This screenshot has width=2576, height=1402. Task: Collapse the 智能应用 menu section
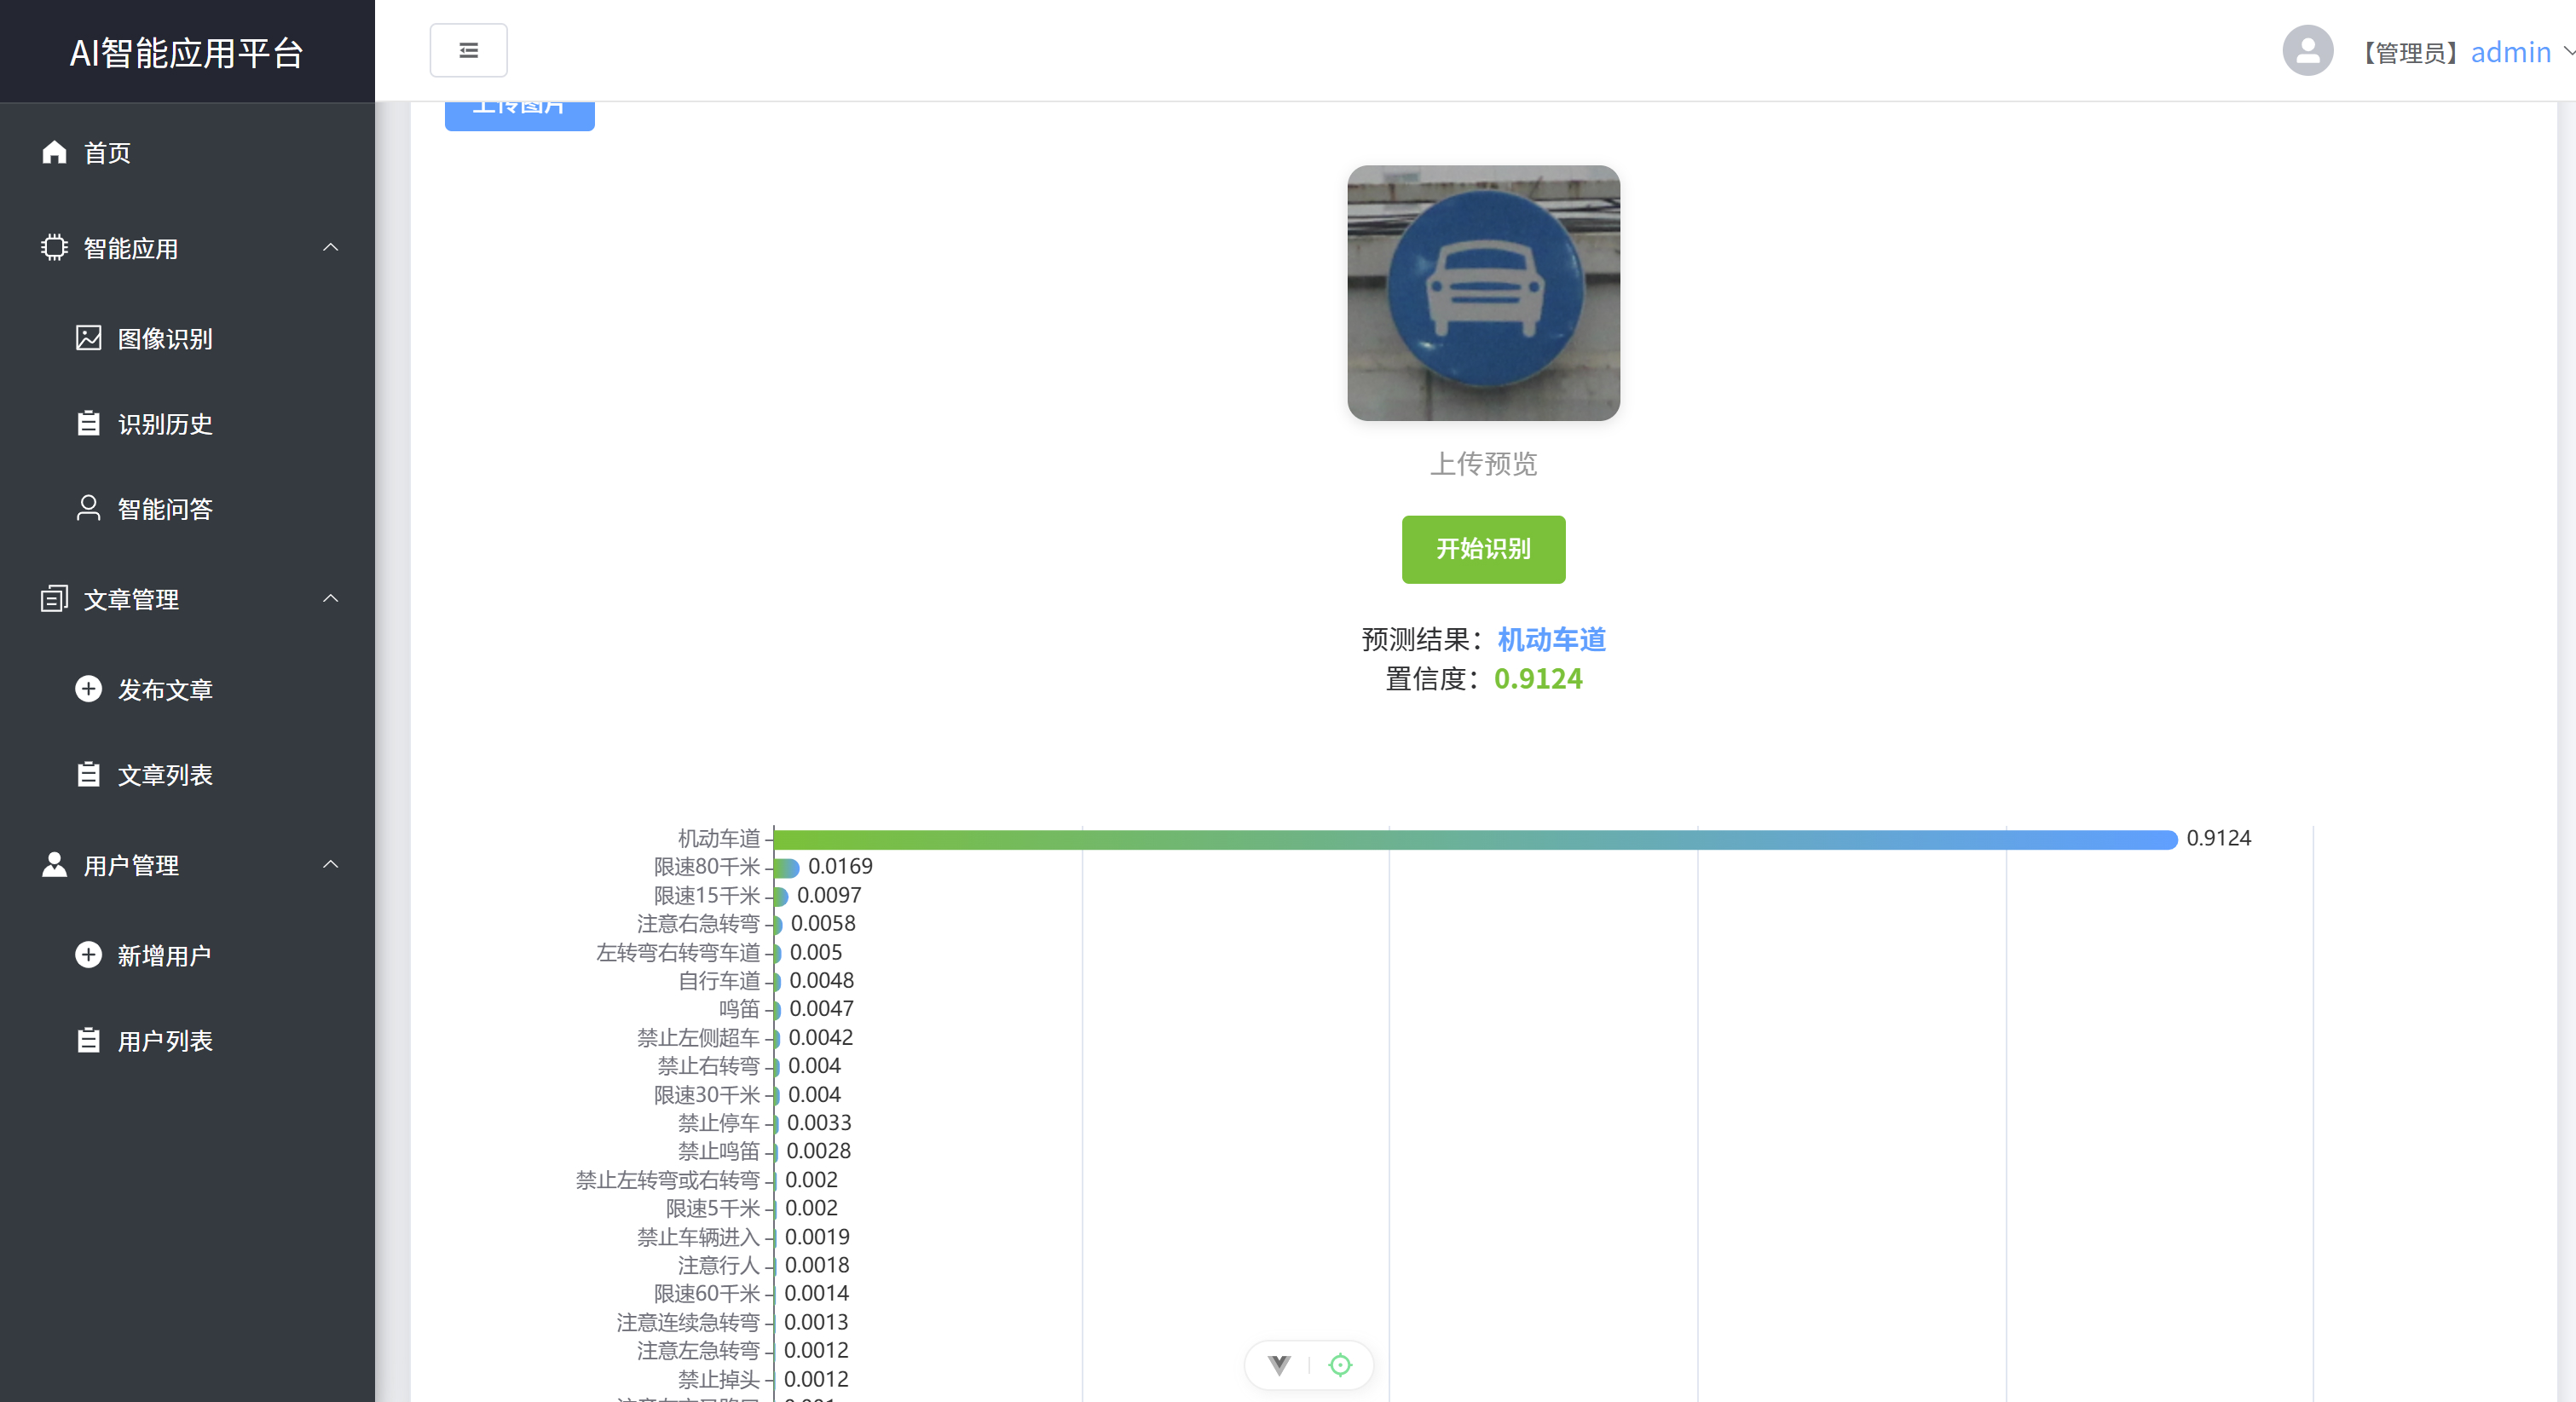tap(330, 247)
